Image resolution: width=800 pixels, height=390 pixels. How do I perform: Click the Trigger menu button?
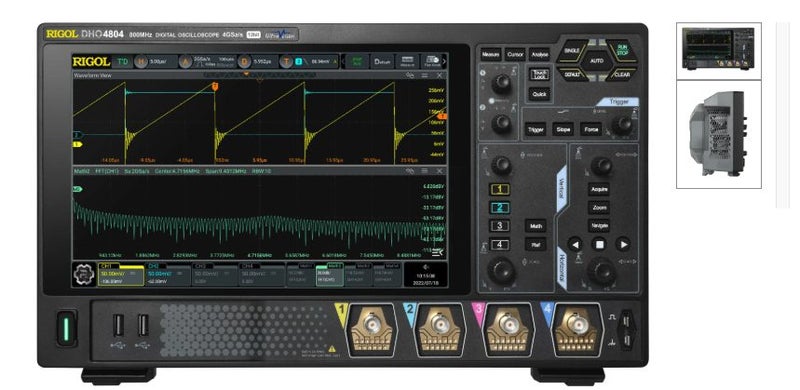535,129
